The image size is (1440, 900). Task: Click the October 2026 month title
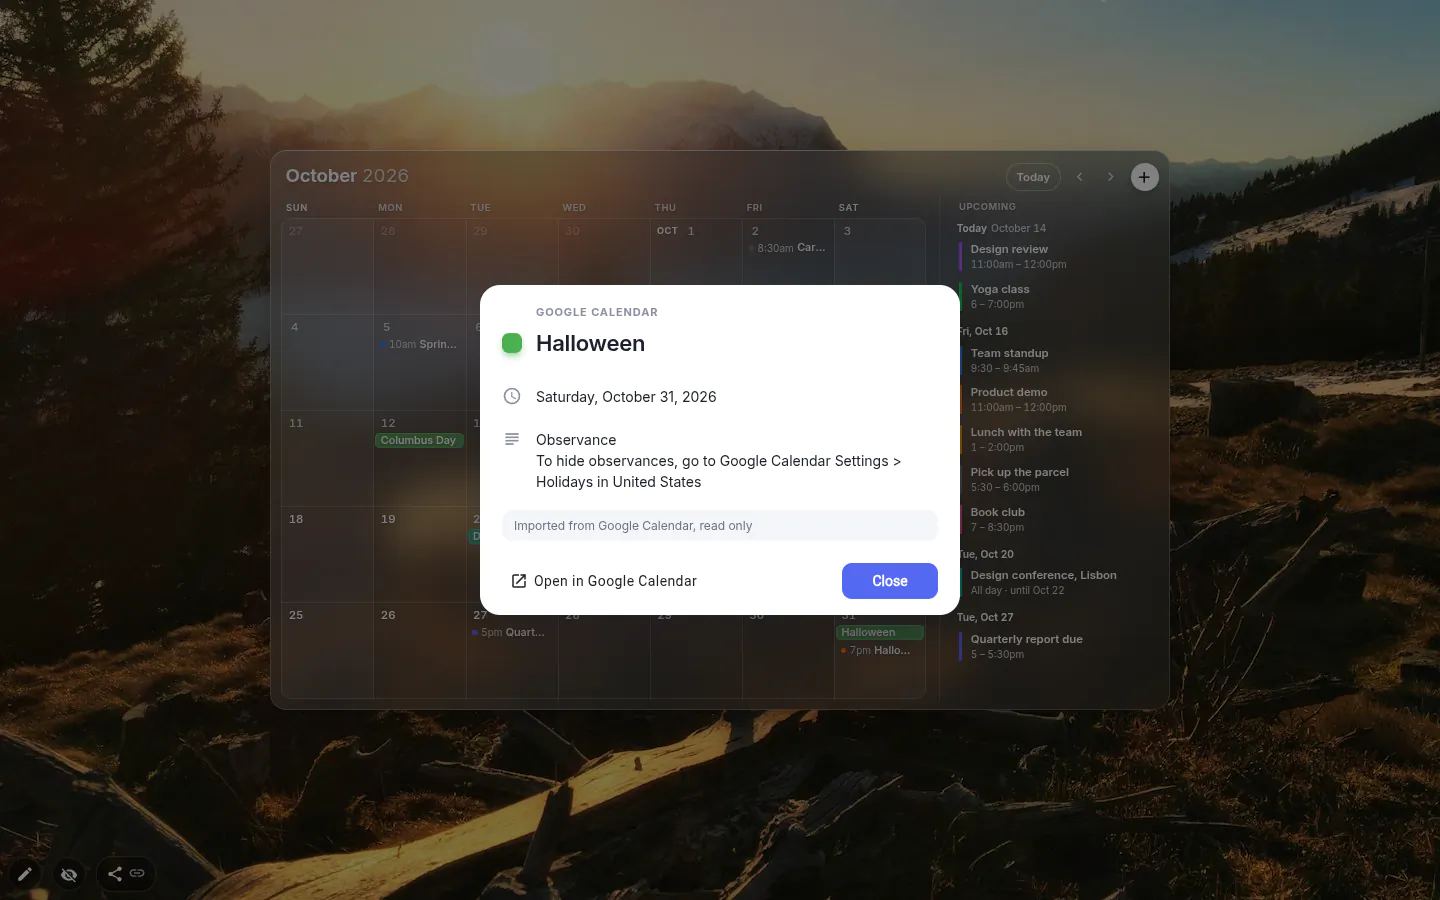(347, 176)
